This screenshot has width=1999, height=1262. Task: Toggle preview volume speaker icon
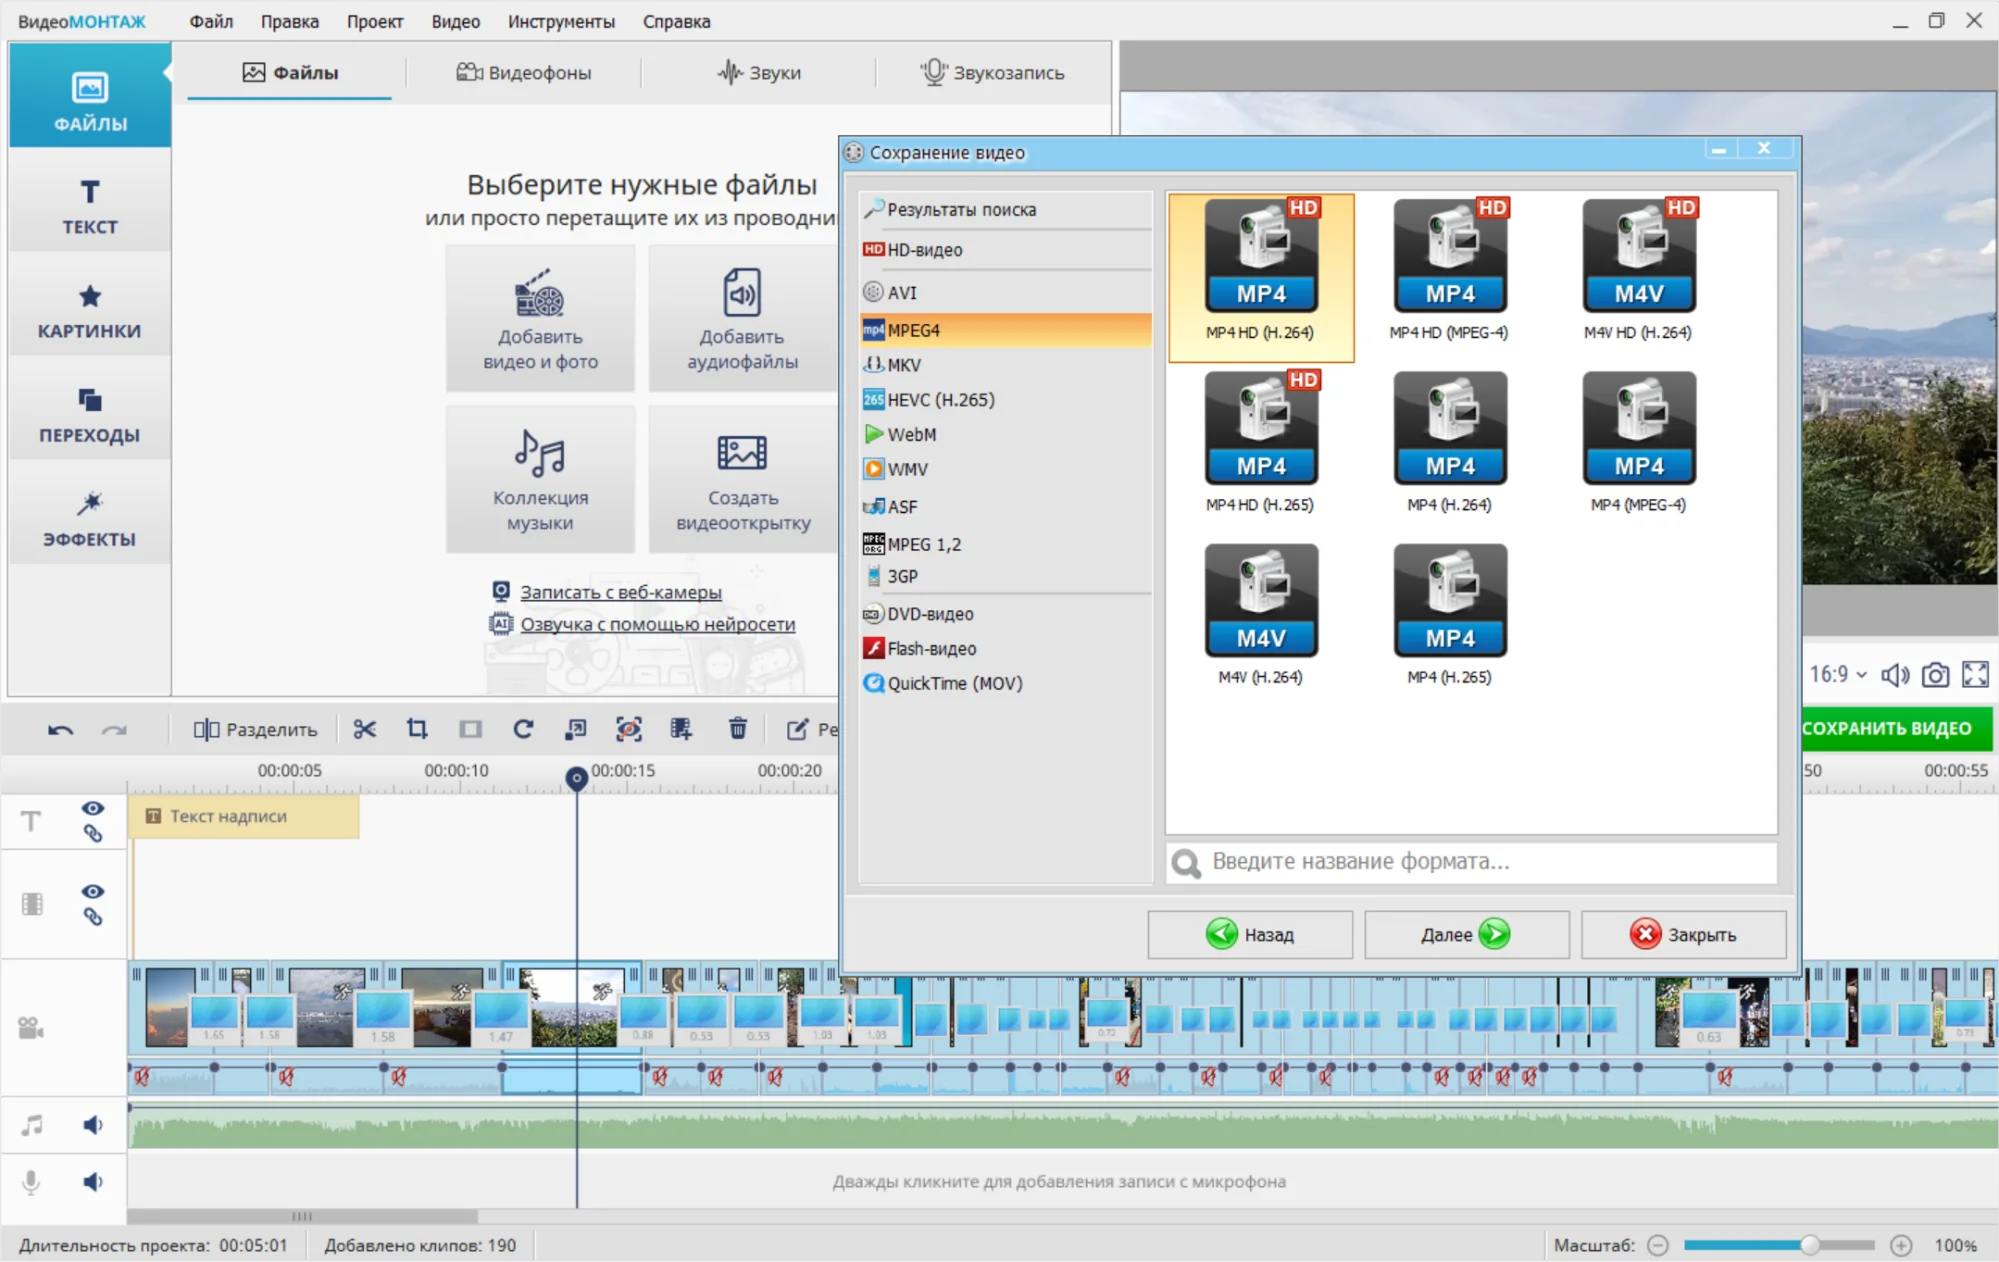coord(1895,675)
